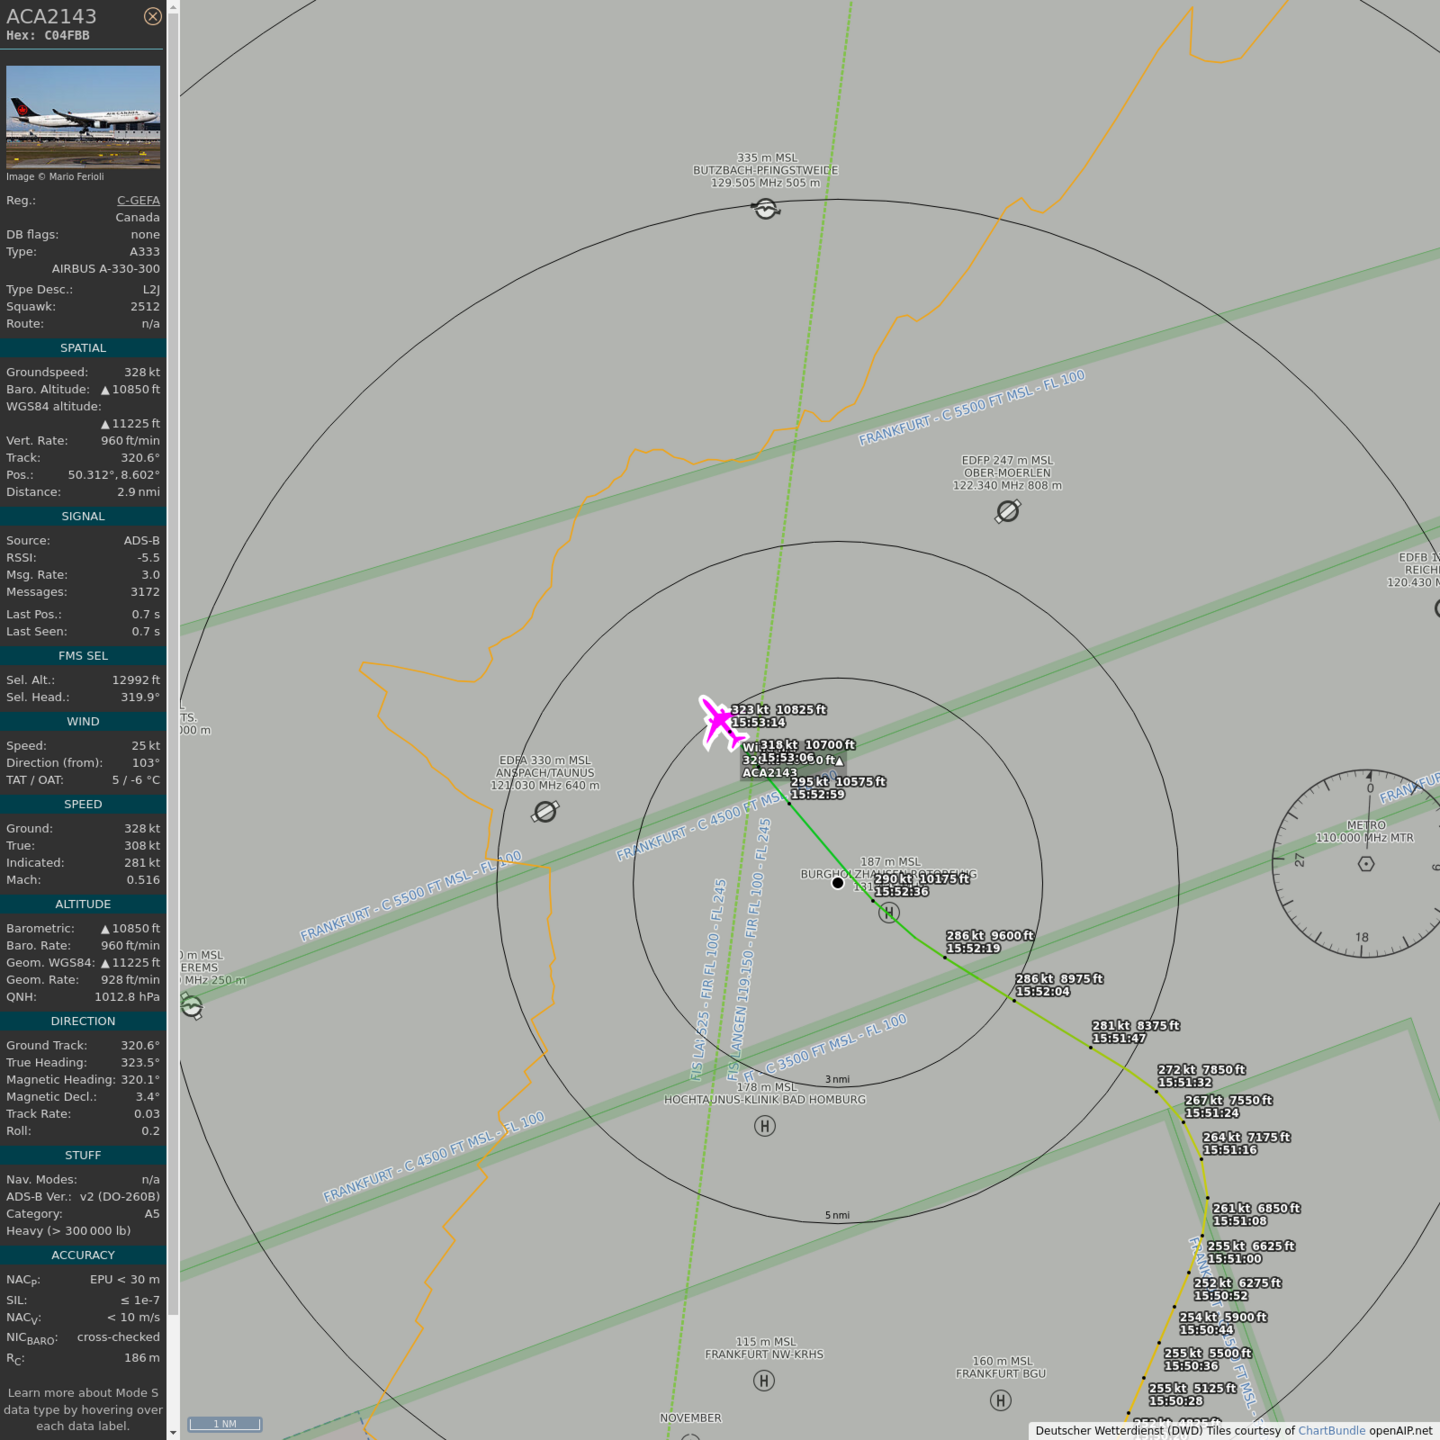Open the Air Canada aircraft photo thumbnail
The height and width of the screenshot is (1440, 1440).
pos(83,117)
